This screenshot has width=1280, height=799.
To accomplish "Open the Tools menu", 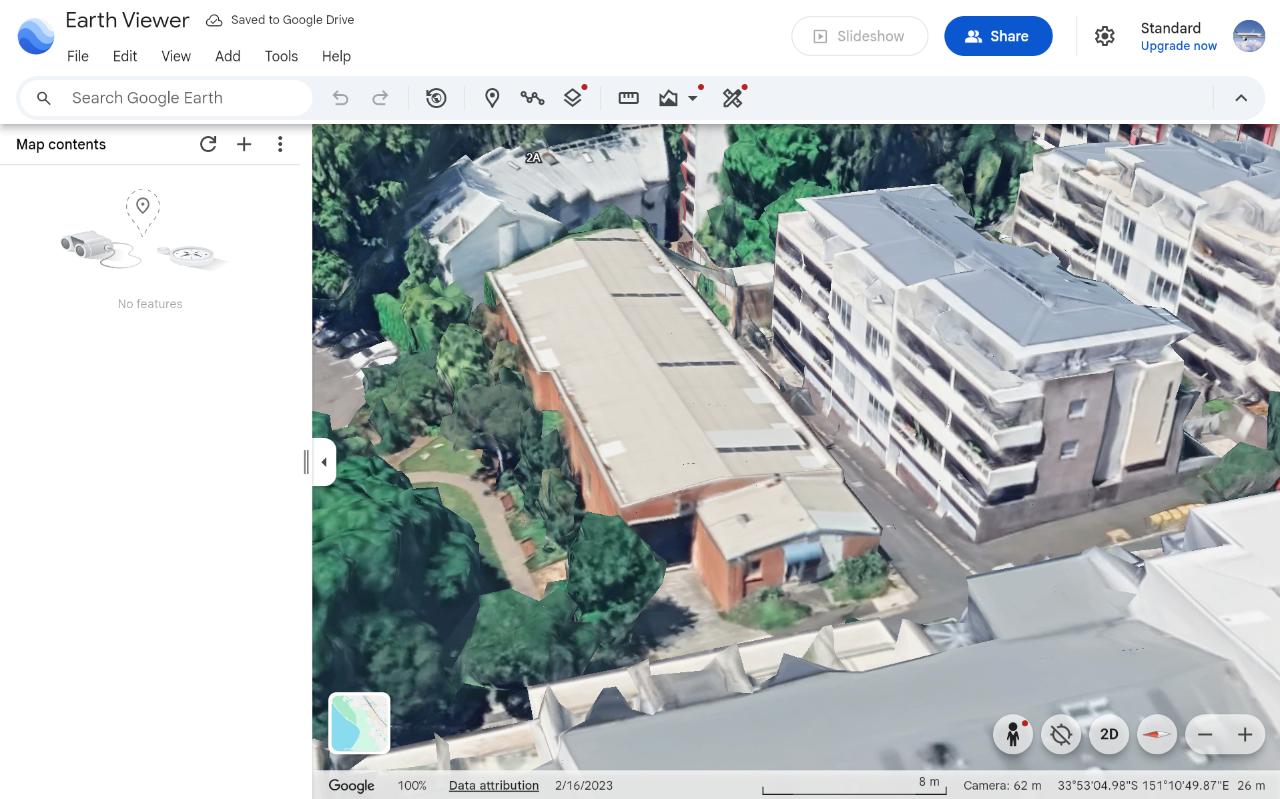I will coord(281,56).
